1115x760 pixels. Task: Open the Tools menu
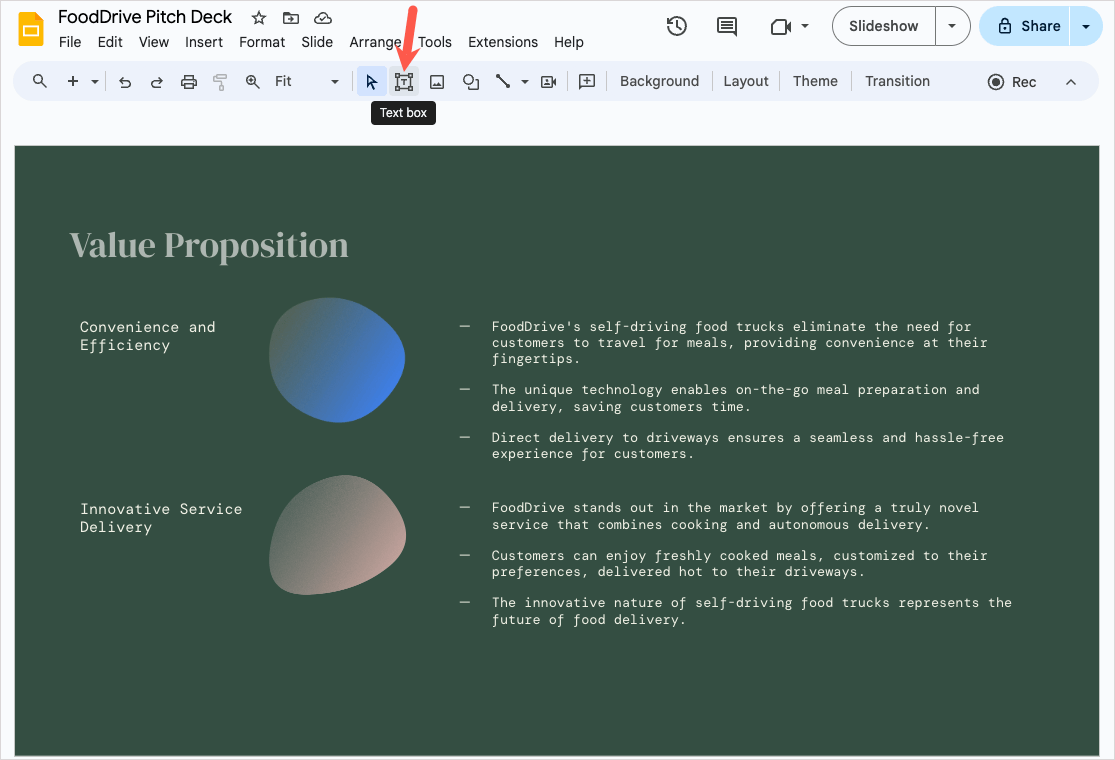[435, 42]
